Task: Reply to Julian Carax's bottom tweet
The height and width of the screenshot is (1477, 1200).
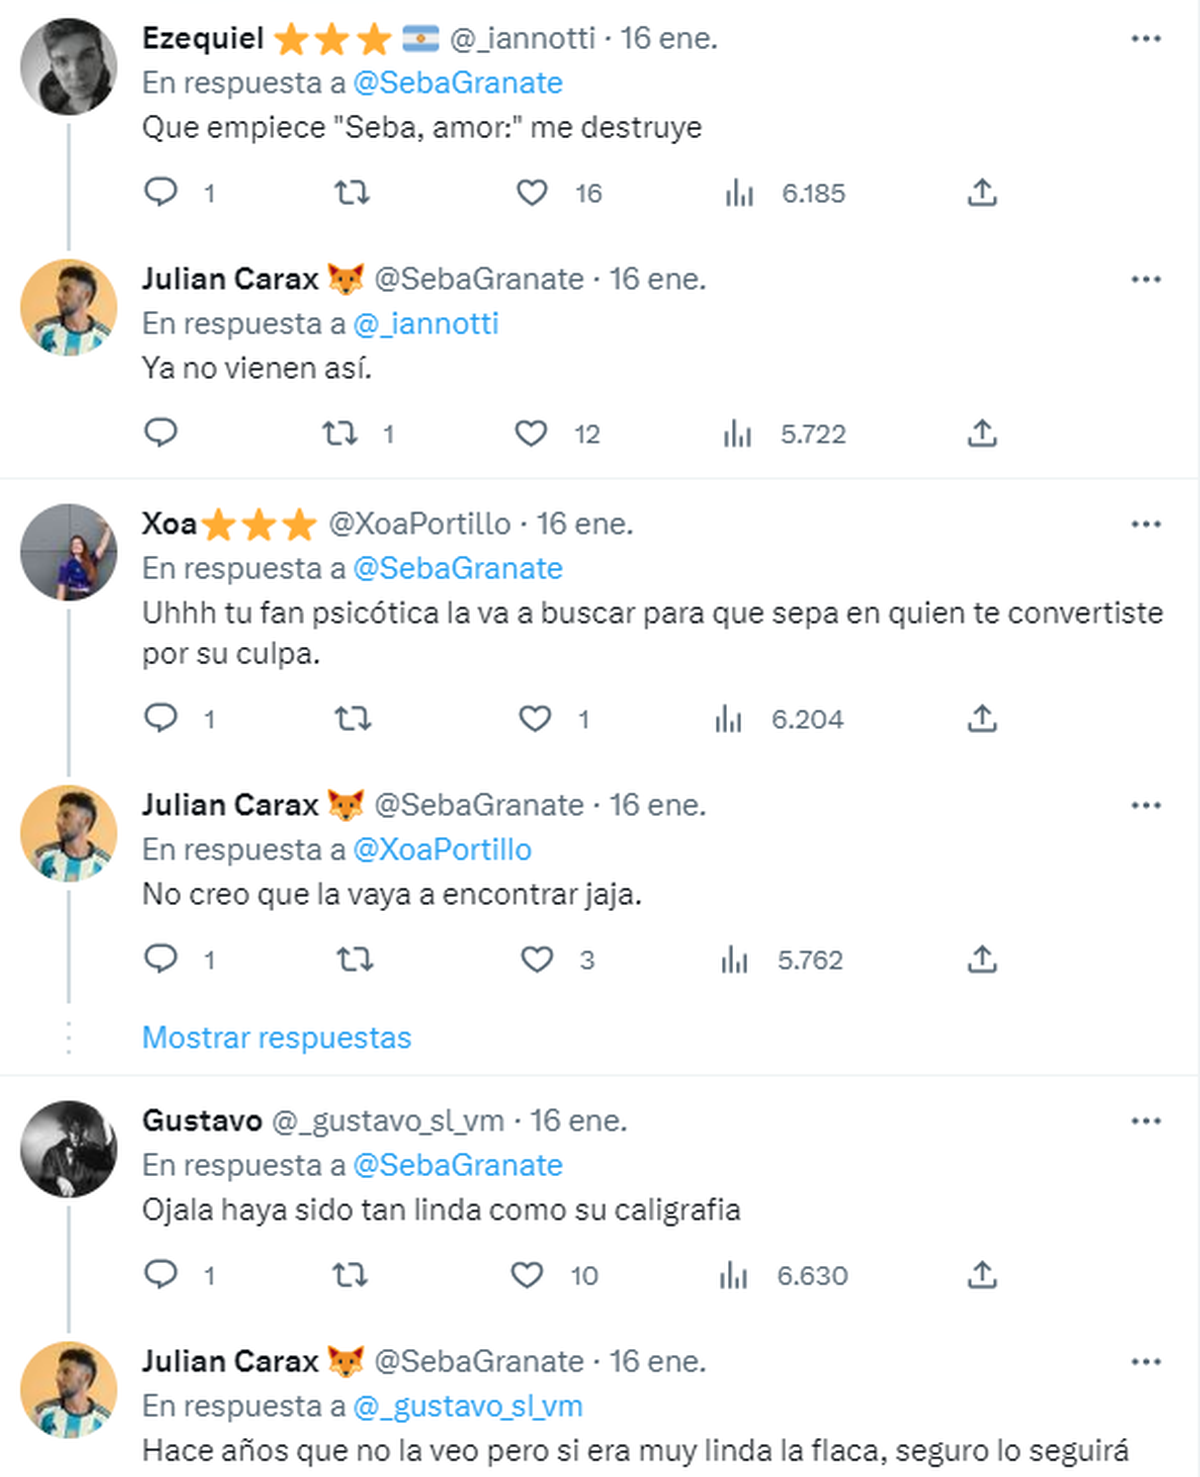Action: point(162,959)
